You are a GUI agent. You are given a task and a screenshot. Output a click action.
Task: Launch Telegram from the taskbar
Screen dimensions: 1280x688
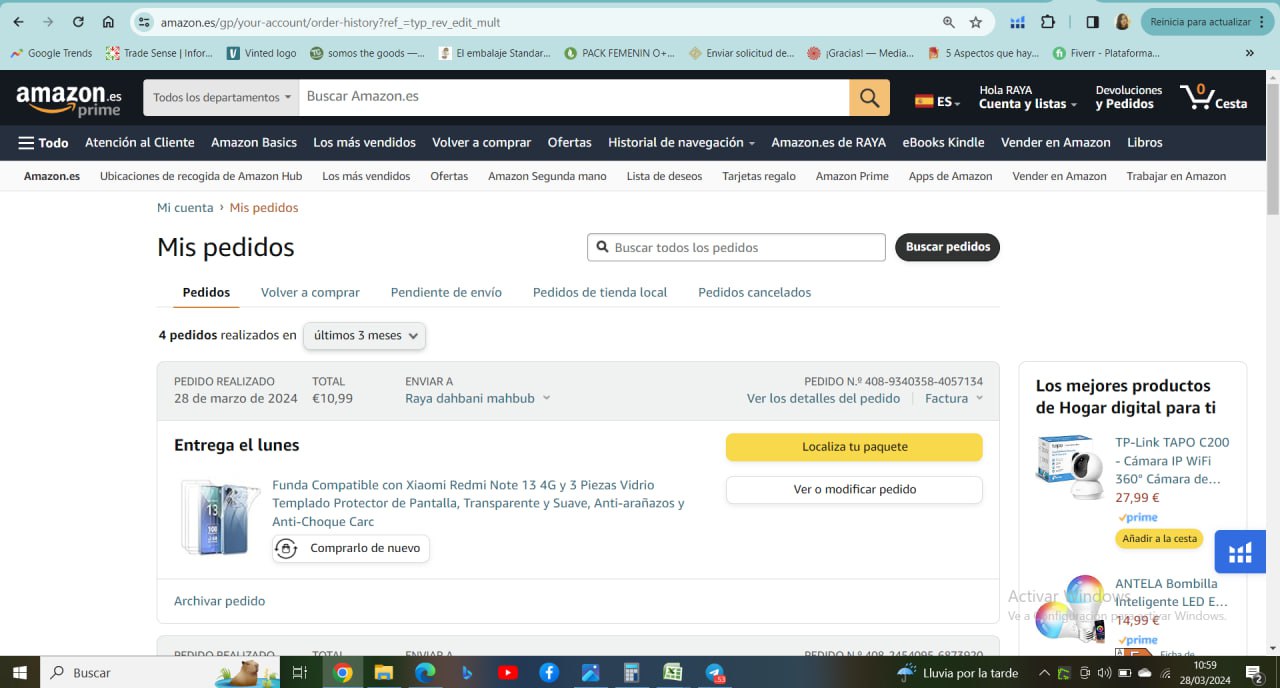click(715, 673)
